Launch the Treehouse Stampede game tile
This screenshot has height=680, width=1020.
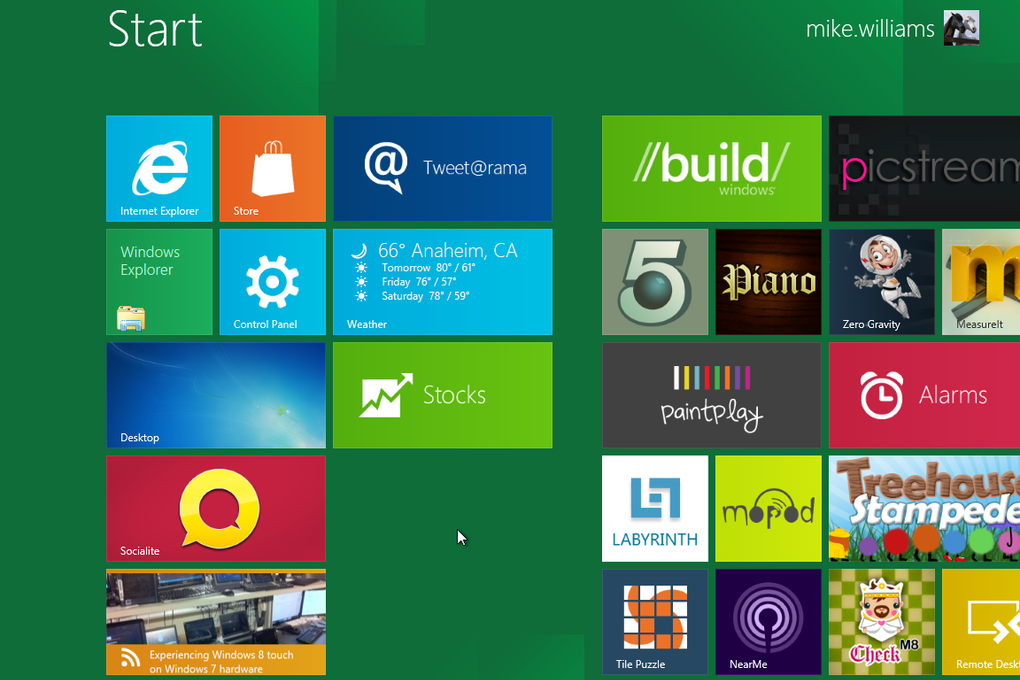[924, 508]
